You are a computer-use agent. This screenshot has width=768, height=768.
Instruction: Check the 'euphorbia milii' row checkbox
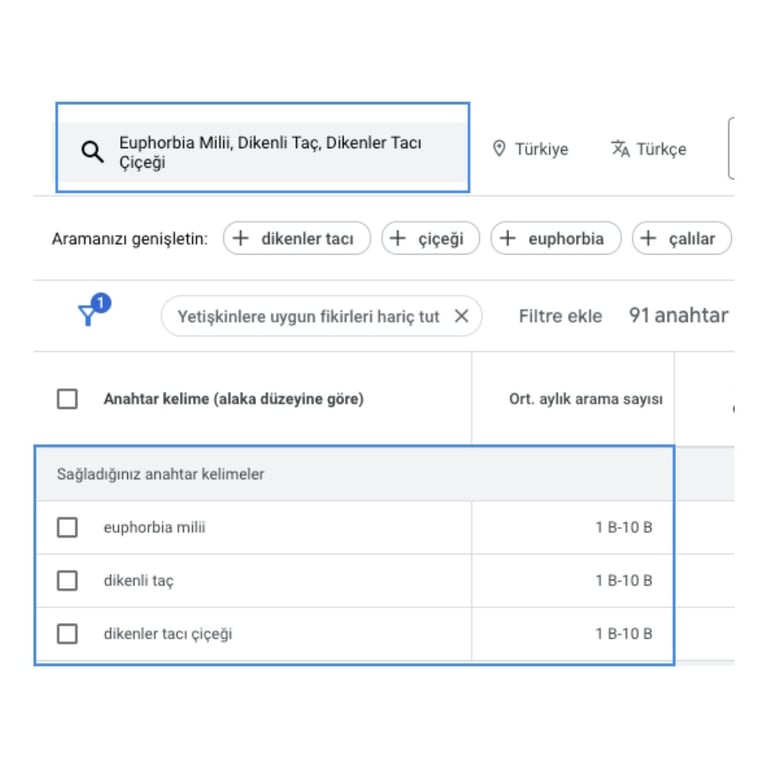(67, 527)
